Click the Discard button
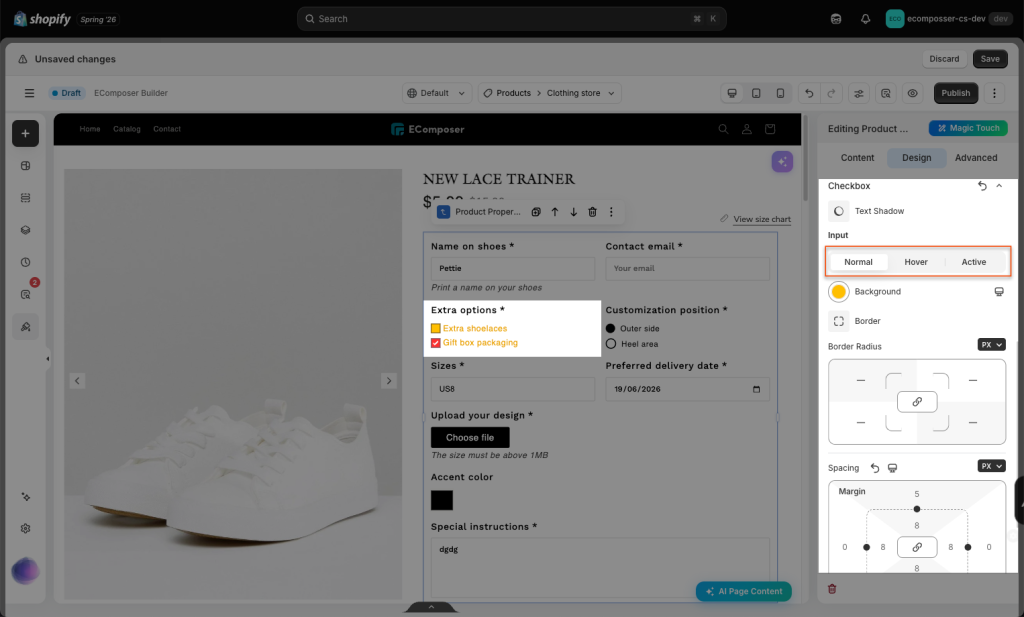 coord(944,59)
